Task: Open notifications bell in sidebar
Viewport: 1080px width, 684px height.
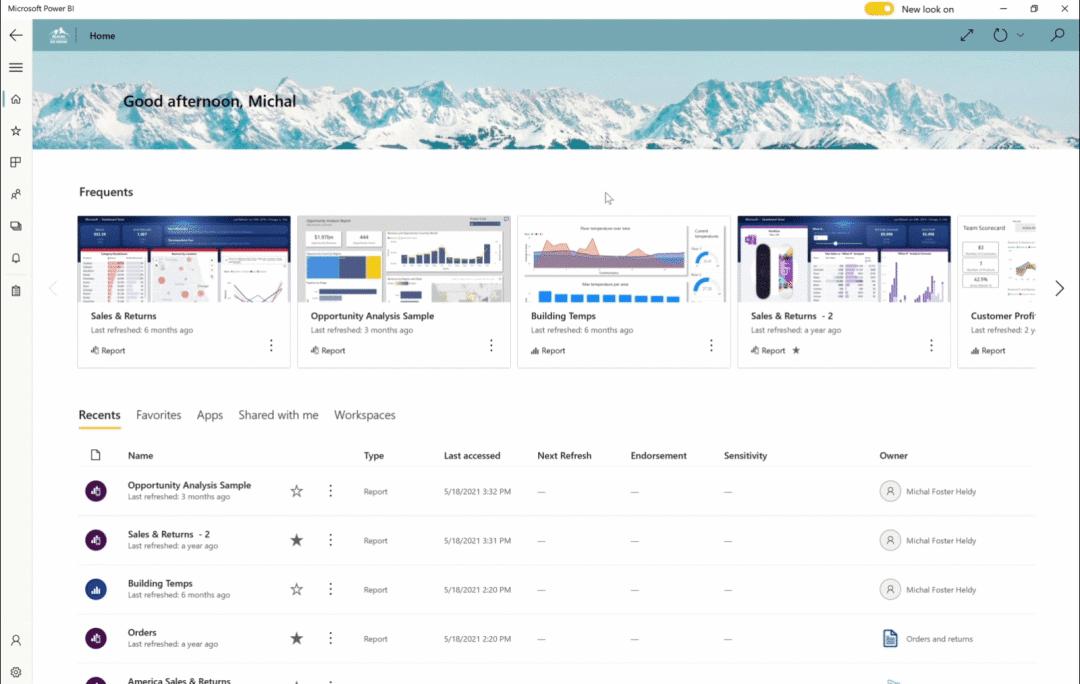Action: tap(16, 258)
